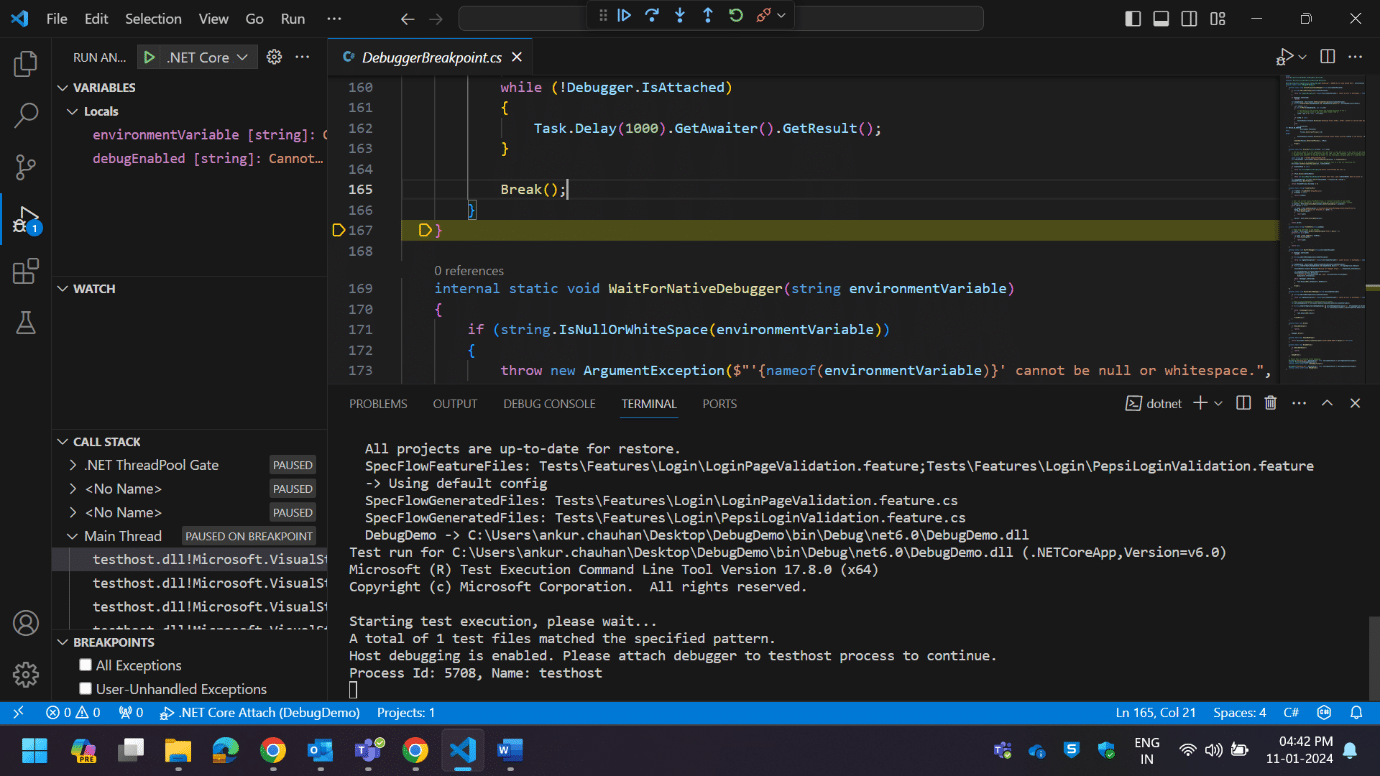Open Word from the Windows taskbar
The image size is (1380, 776).
[x=510, y=750]
